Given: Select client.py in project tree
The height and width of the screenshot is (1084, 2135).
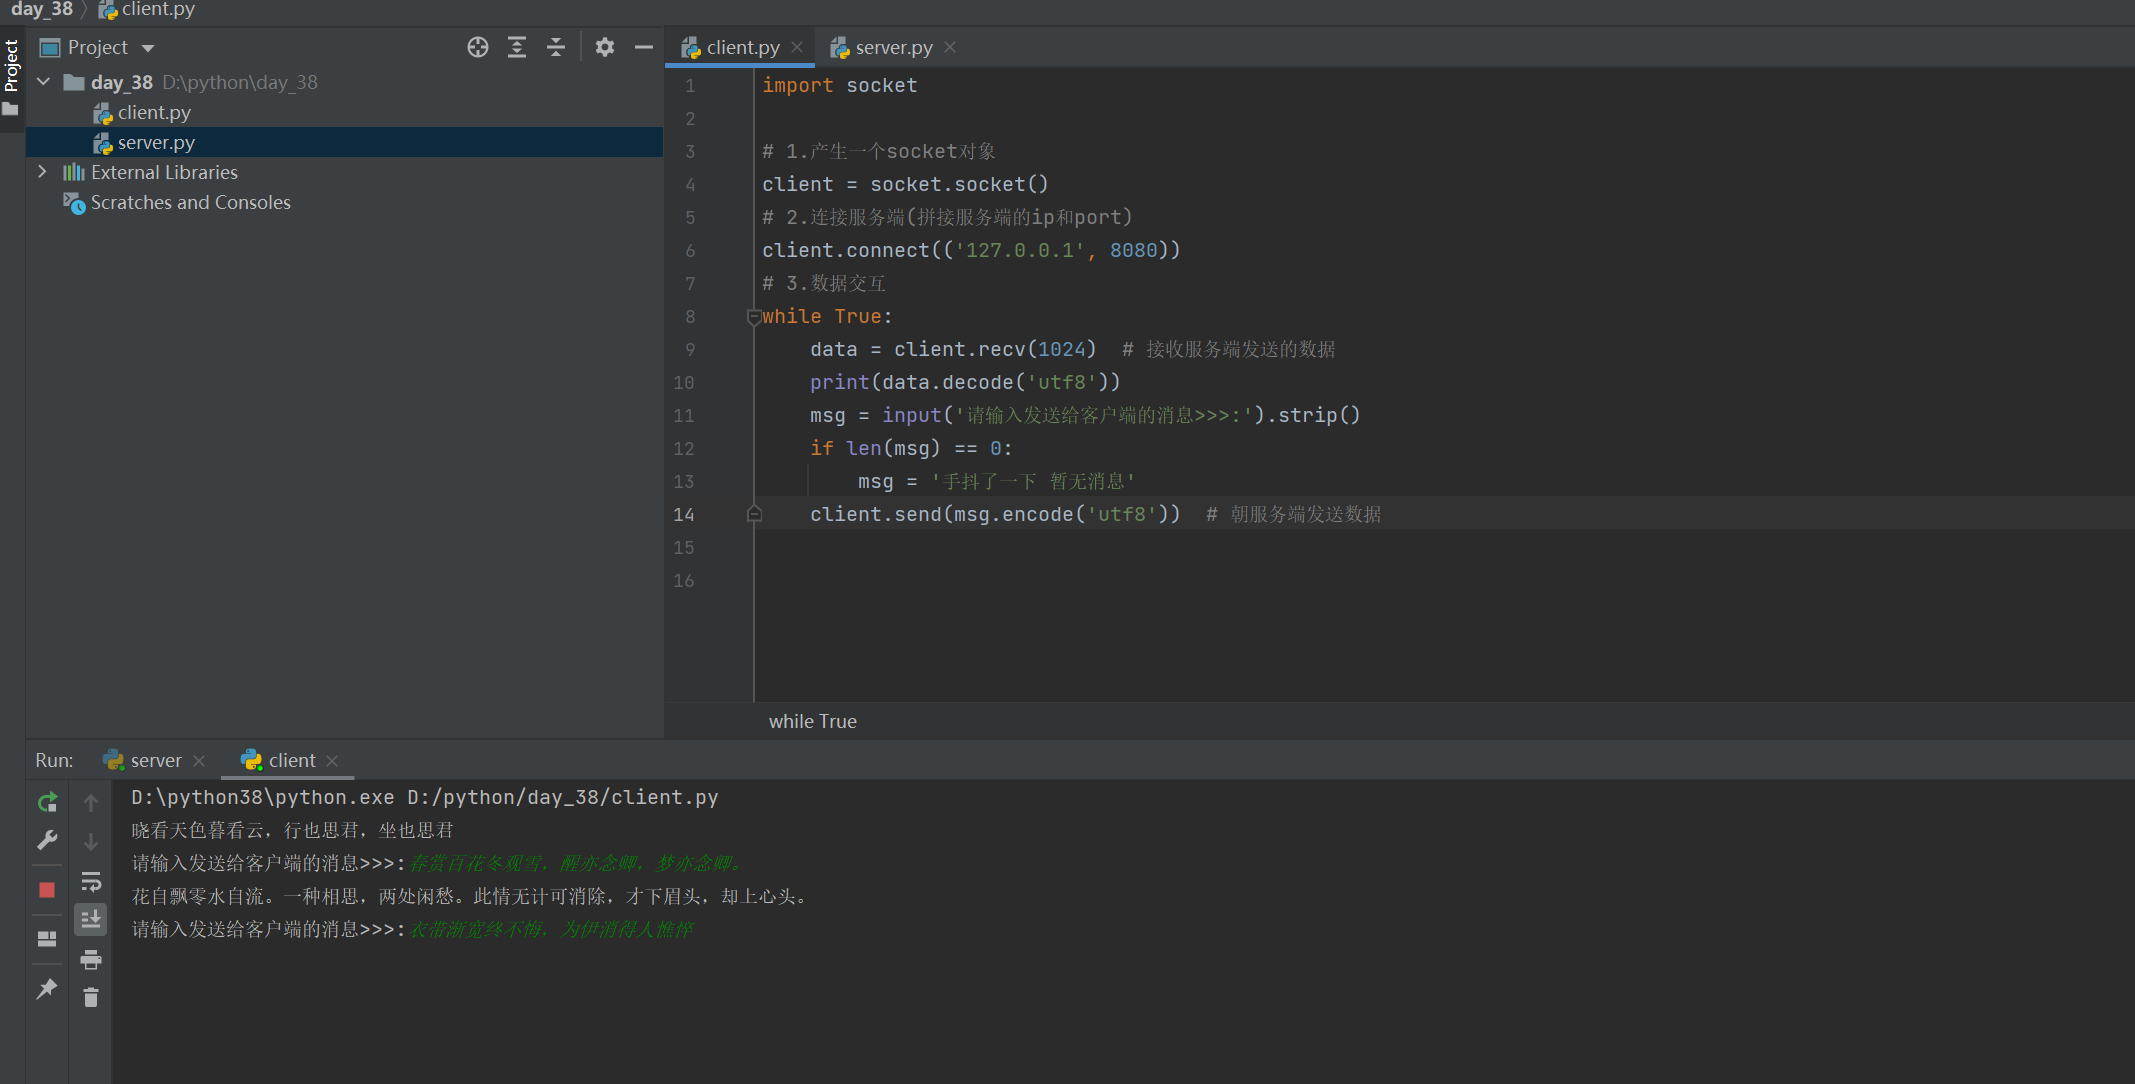Looking at the screenshot, I should coord(154,112).
